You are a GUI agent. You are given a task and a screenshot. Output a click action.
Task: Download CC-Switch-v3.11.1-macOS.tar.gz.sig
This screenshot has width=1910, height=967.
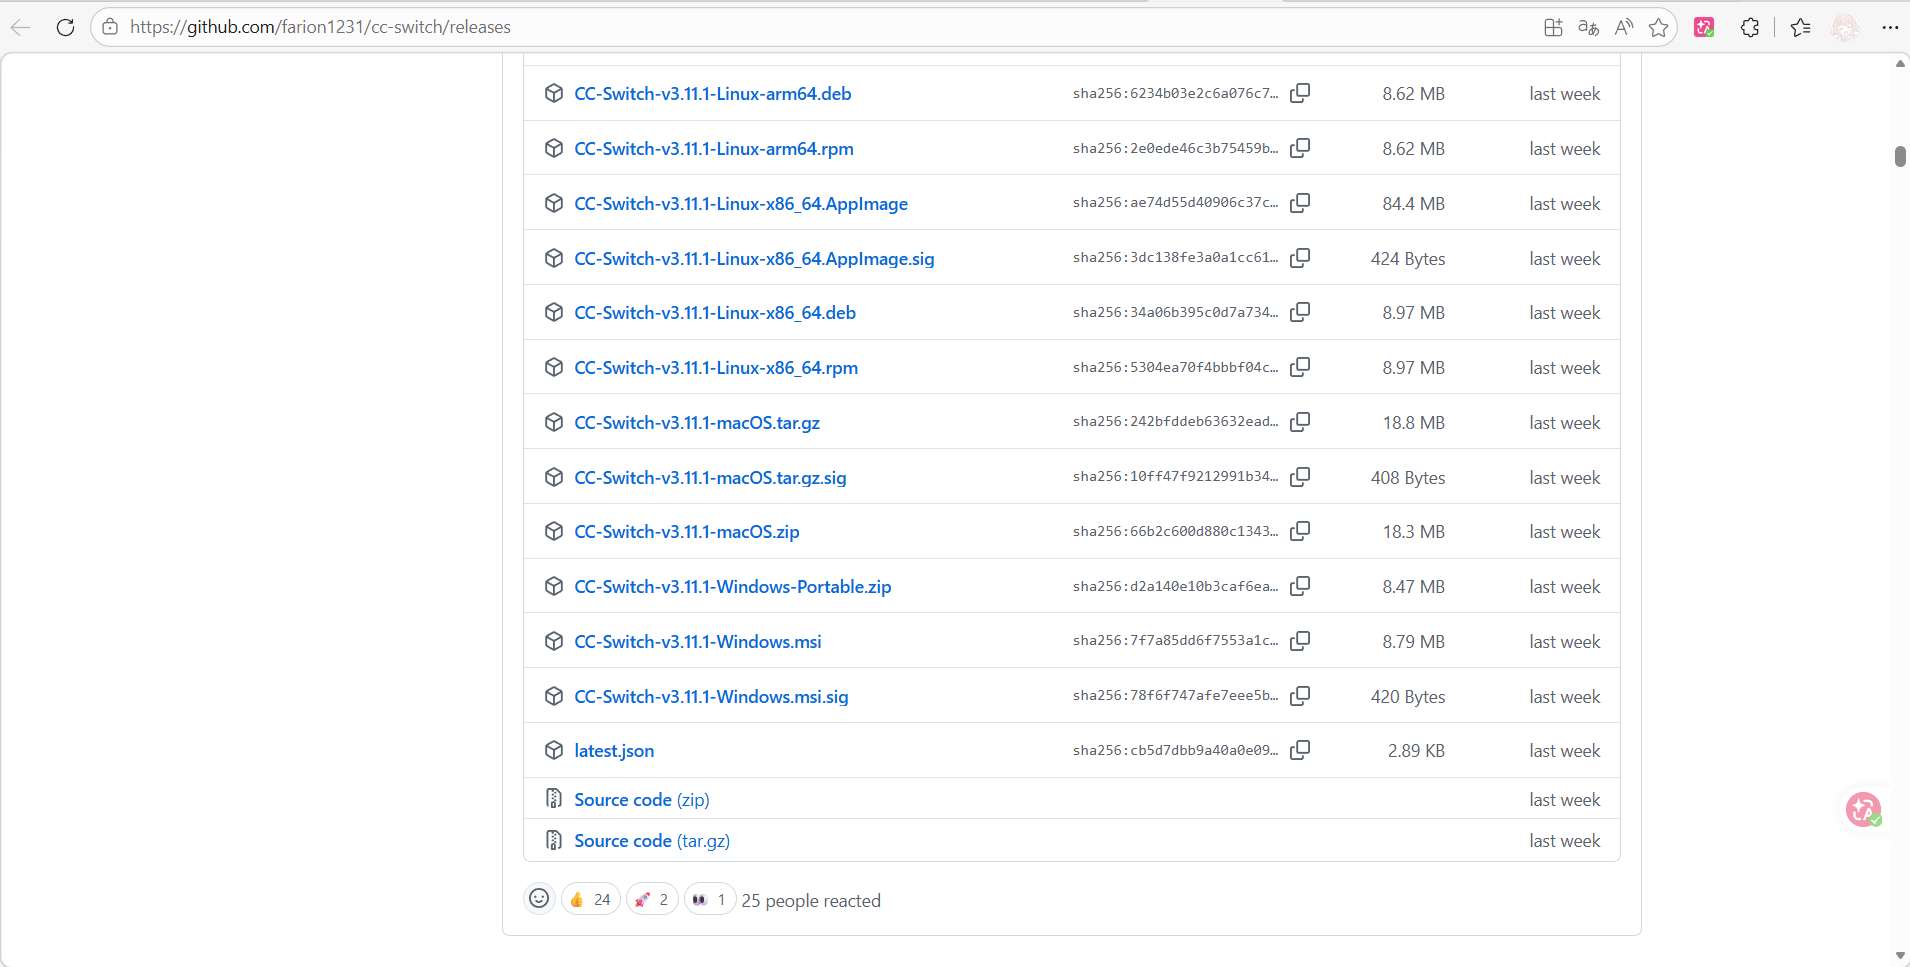pos(710,477)
